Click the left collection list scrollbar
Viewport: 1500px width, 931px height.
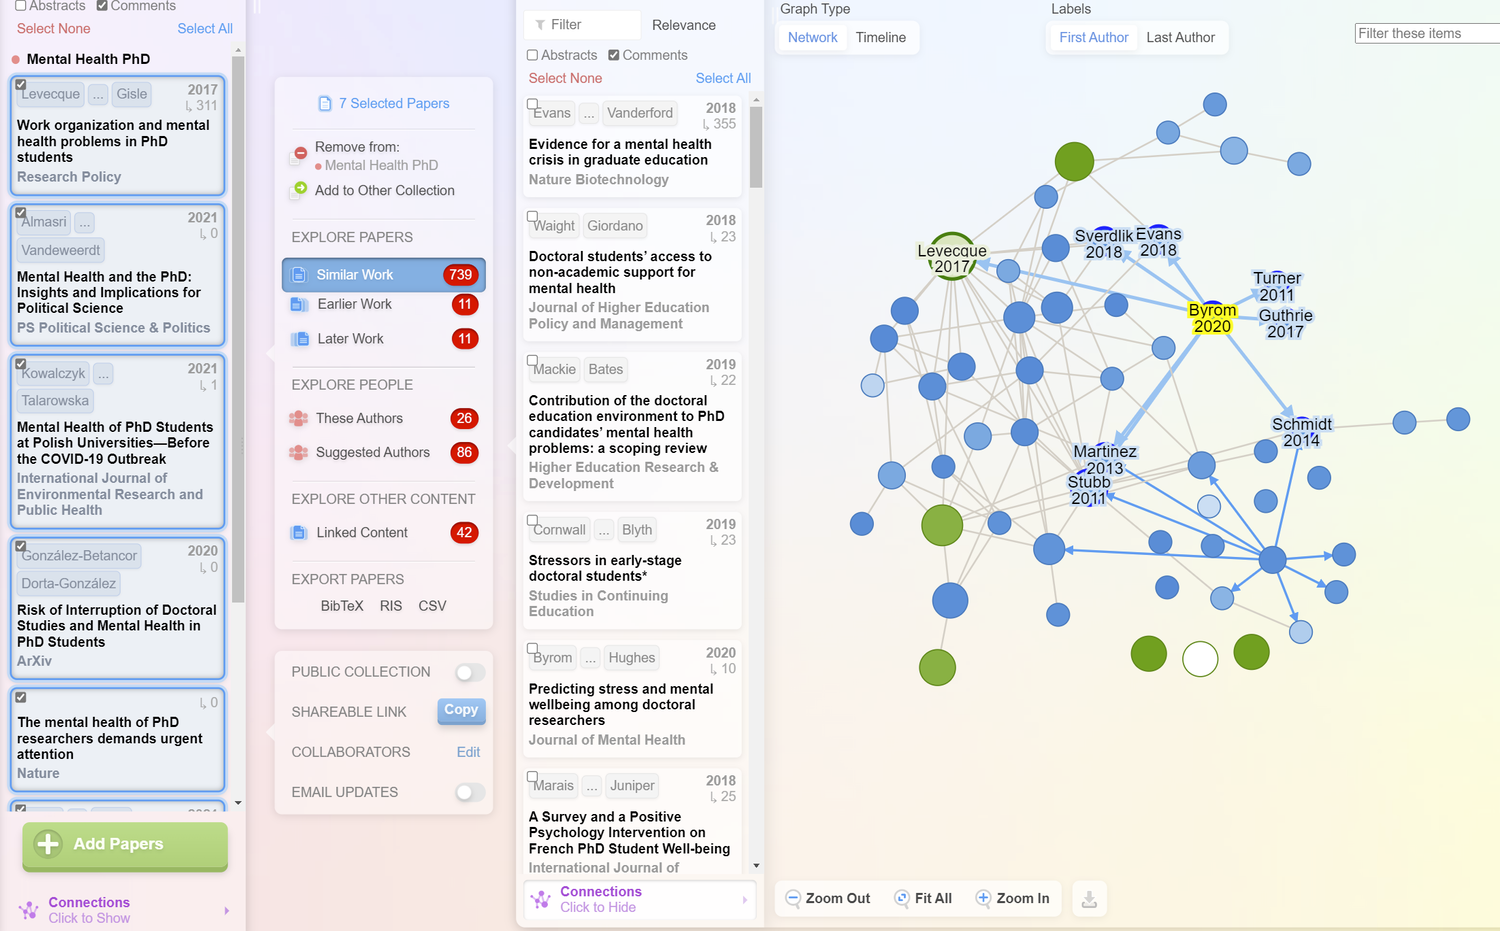tap(238, 330)
